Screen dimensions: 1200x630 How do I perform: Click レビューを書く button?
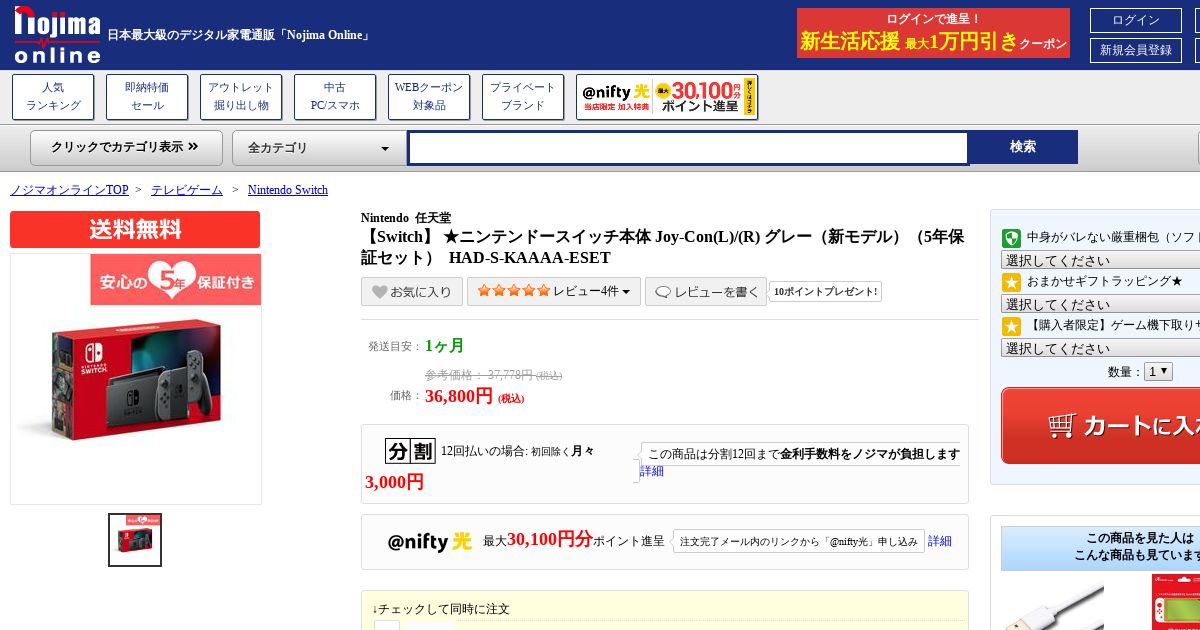pyautogui.click(x=706, y=292)
